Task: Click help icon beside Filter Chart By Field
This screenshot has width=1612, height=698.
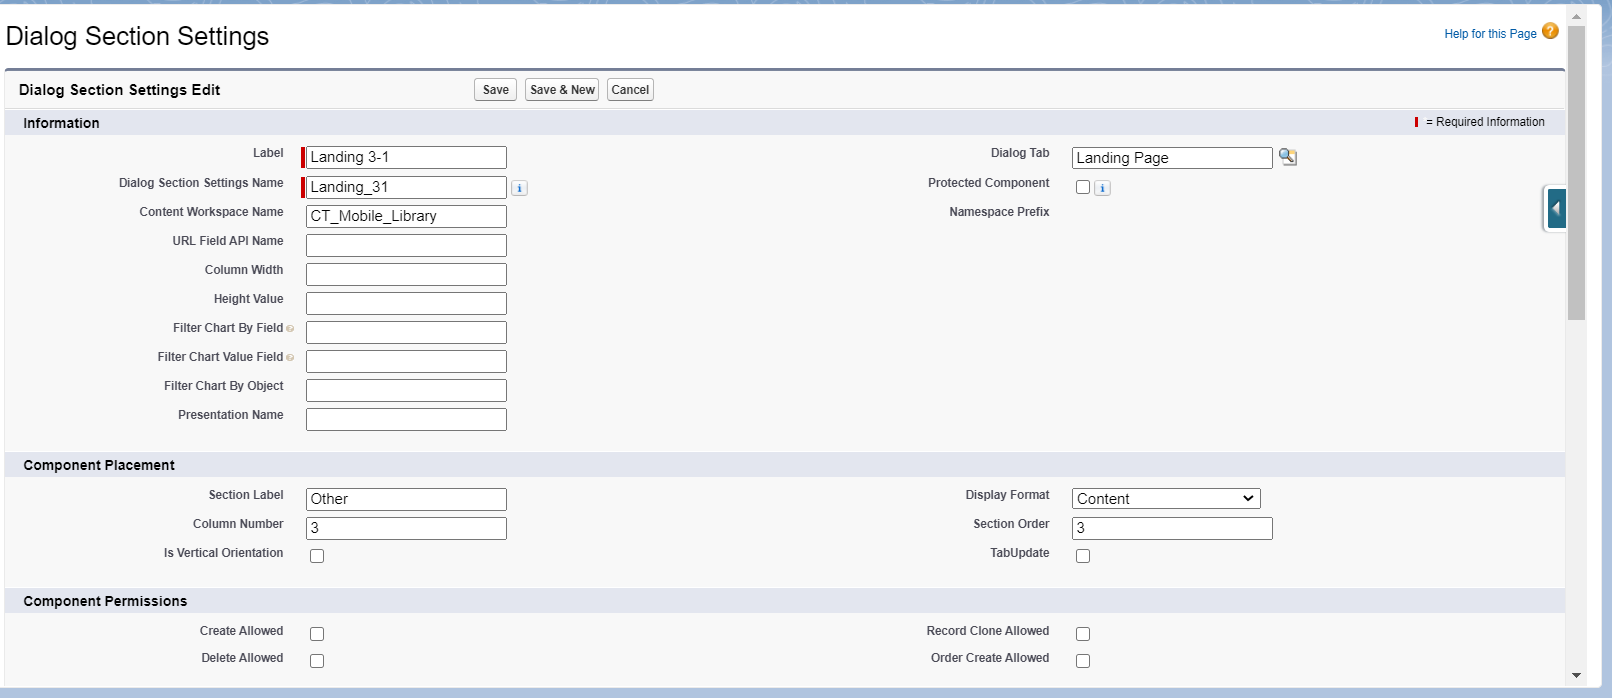Action: [291, 329]
